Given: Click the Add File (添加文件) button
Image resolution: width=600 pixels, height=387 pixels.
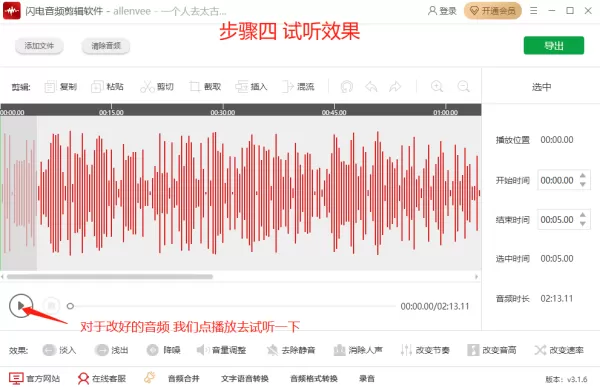Looking at the screenshot, I should coord(39,46).
